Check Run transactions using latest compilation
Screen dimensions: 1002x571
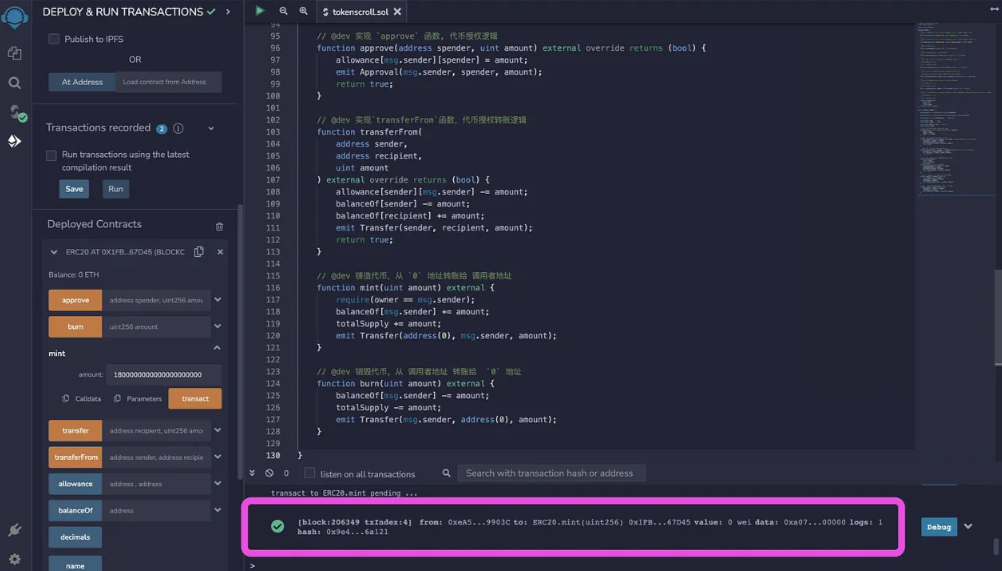[x=51, y=155]
